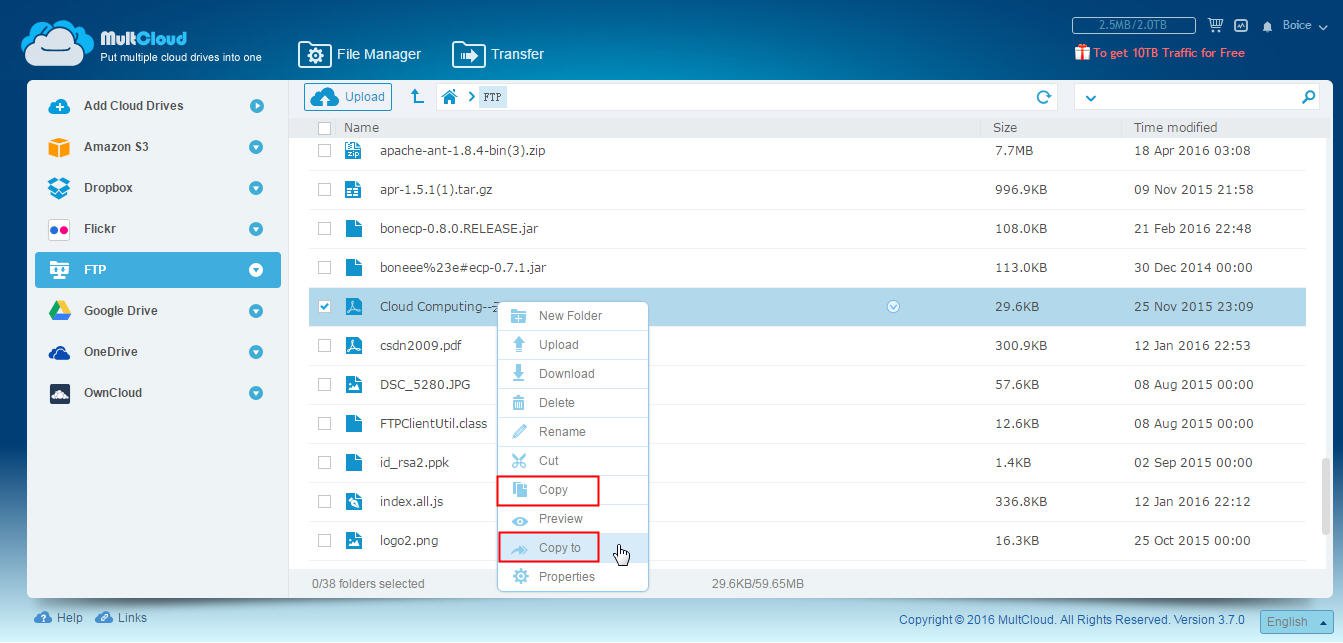Viewport: 1343px width, 643px height.
Task: Select Google Drive in the sidebar
Action: [120, 311]
